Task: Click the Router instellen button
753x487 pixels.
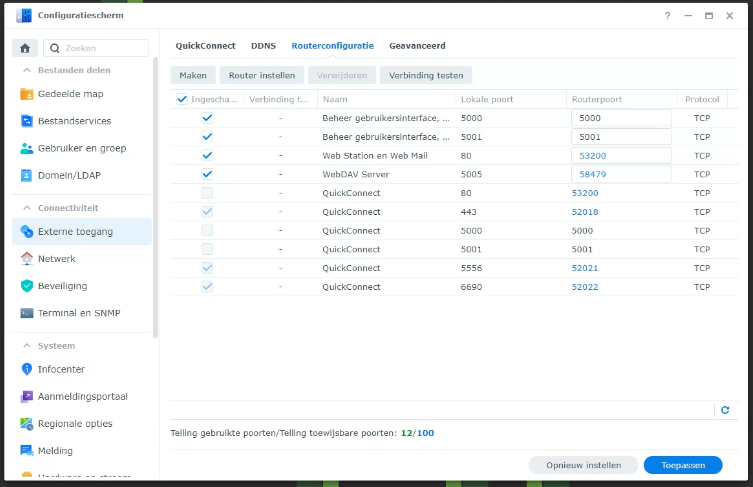Action: (262, 75)
